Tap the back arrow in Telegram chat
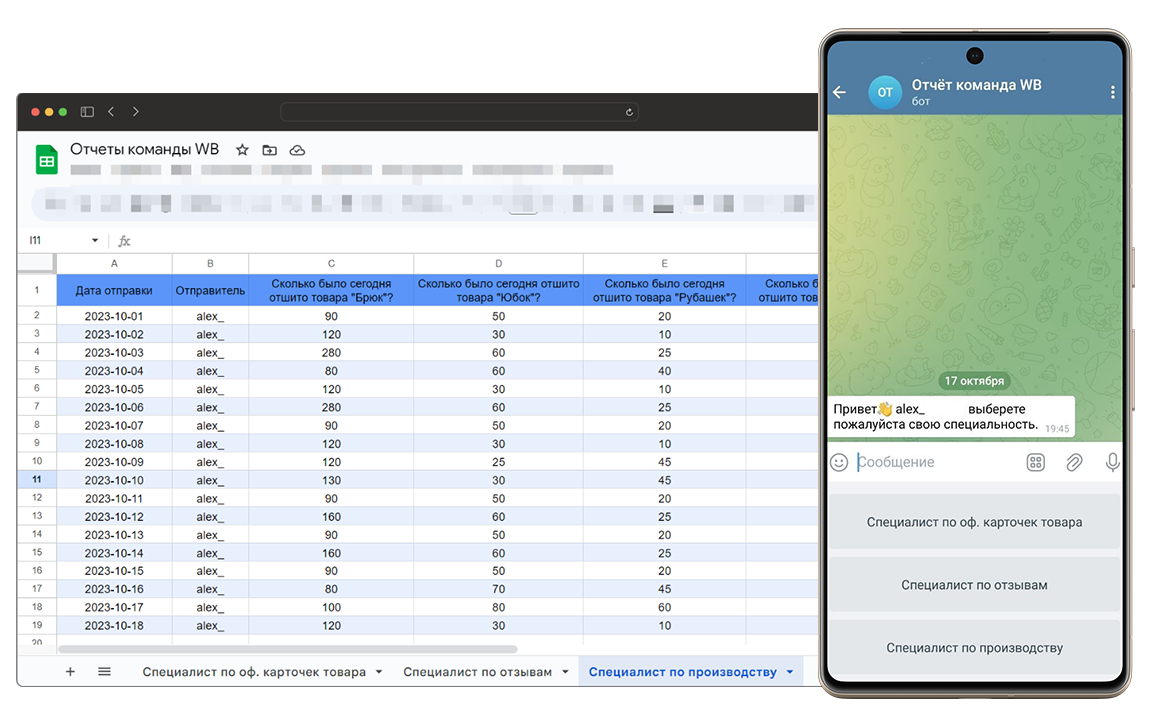This screenshot has height=708, width=1152. (x=840, y=92)
